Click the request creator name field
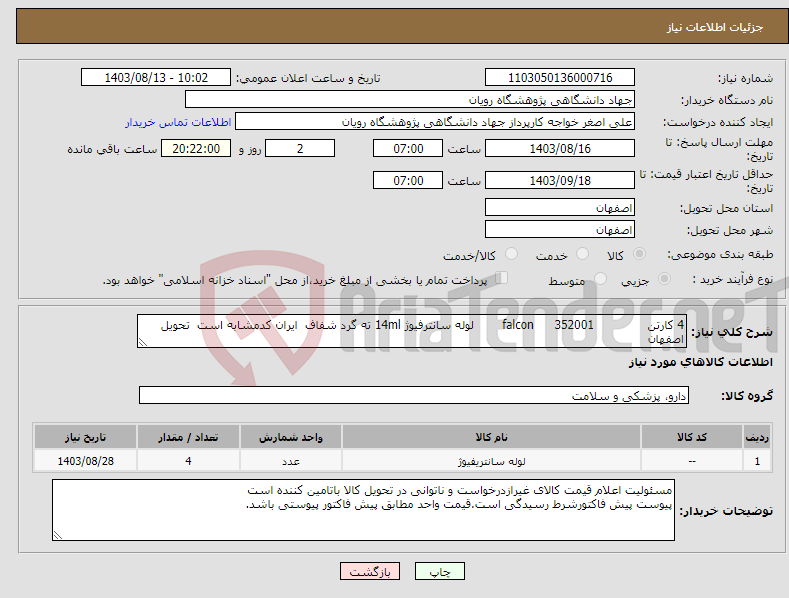The width and height of the screenshot is (789, 598). [435, 122]
